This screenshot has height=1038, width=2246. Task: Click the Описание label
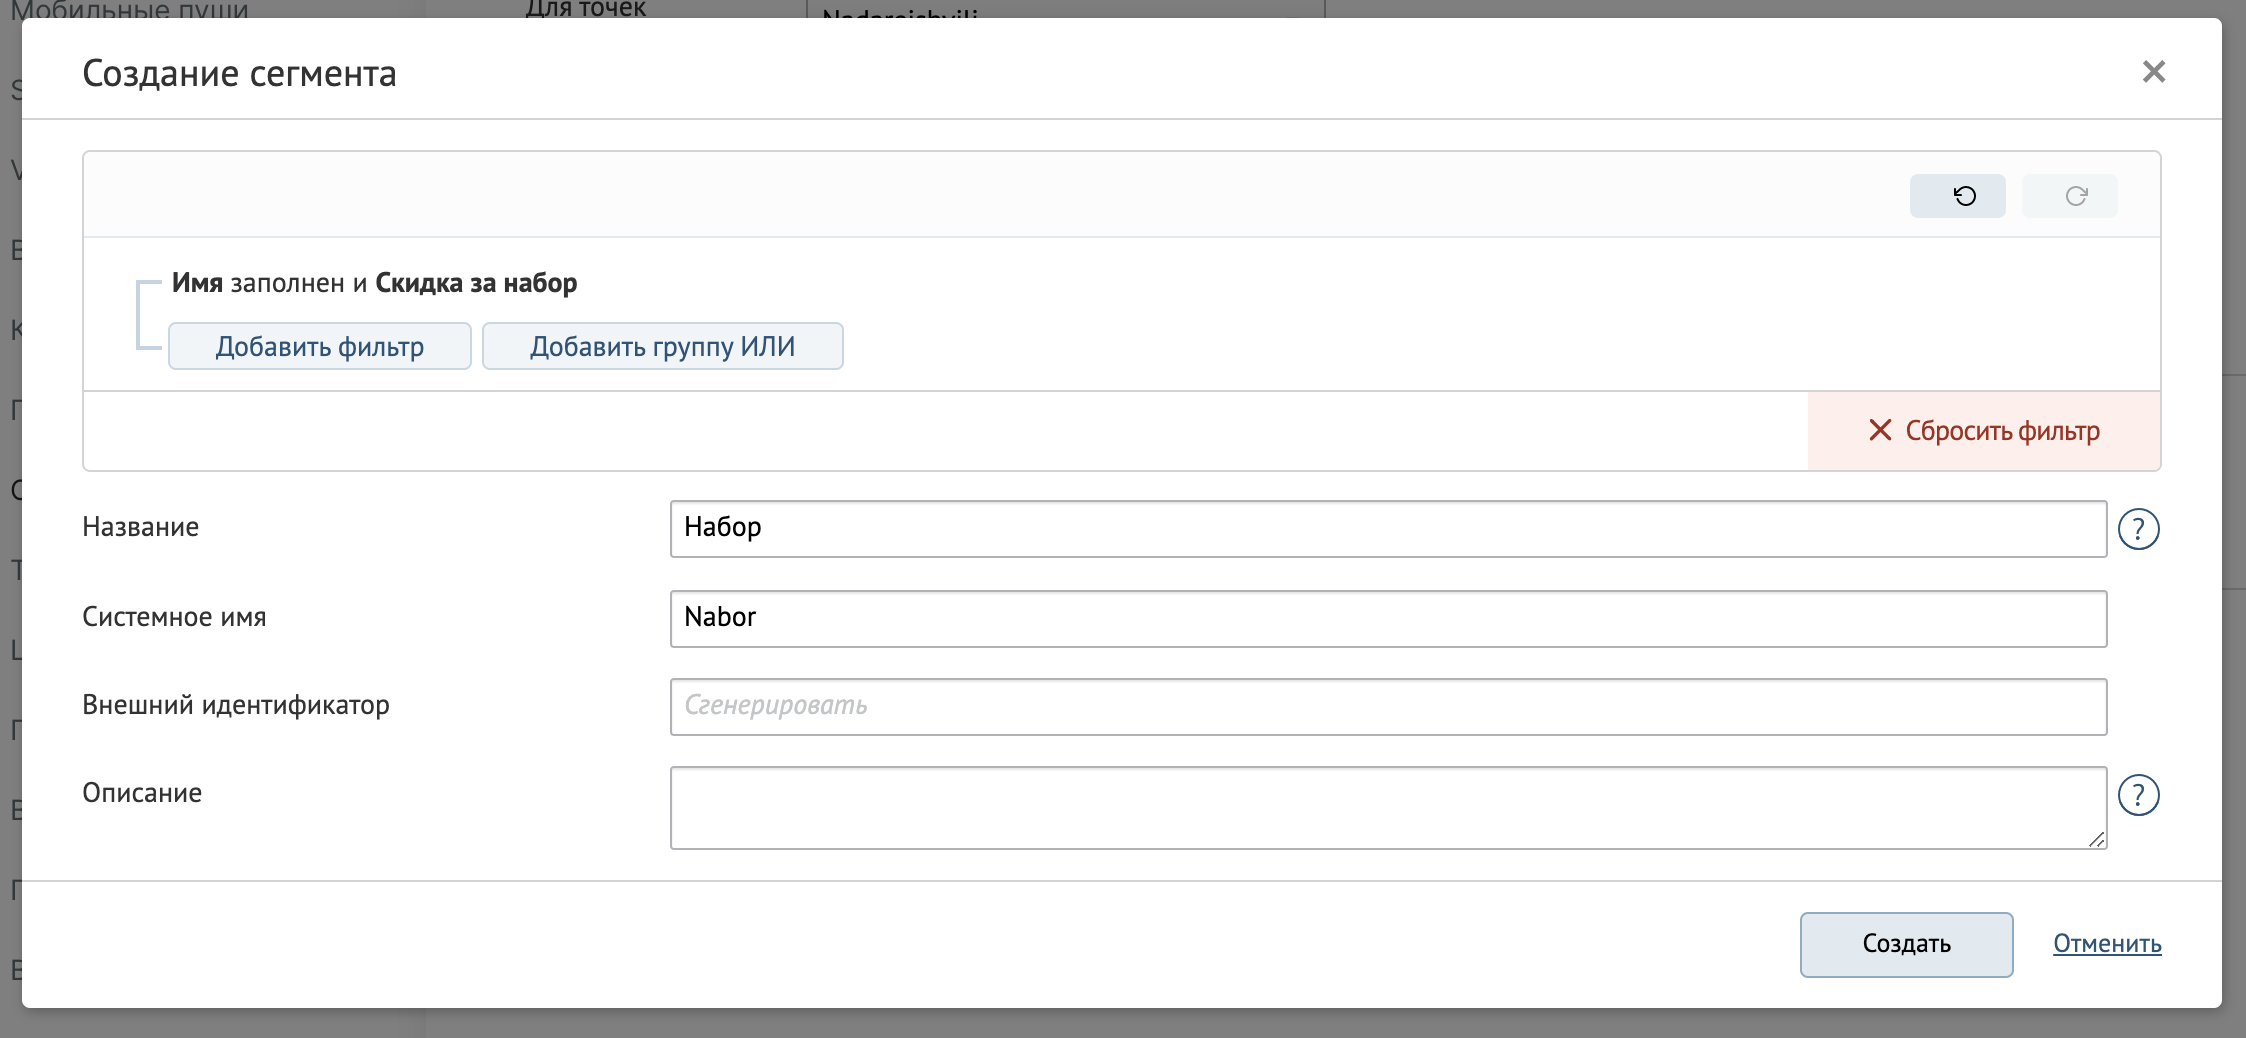142,793
